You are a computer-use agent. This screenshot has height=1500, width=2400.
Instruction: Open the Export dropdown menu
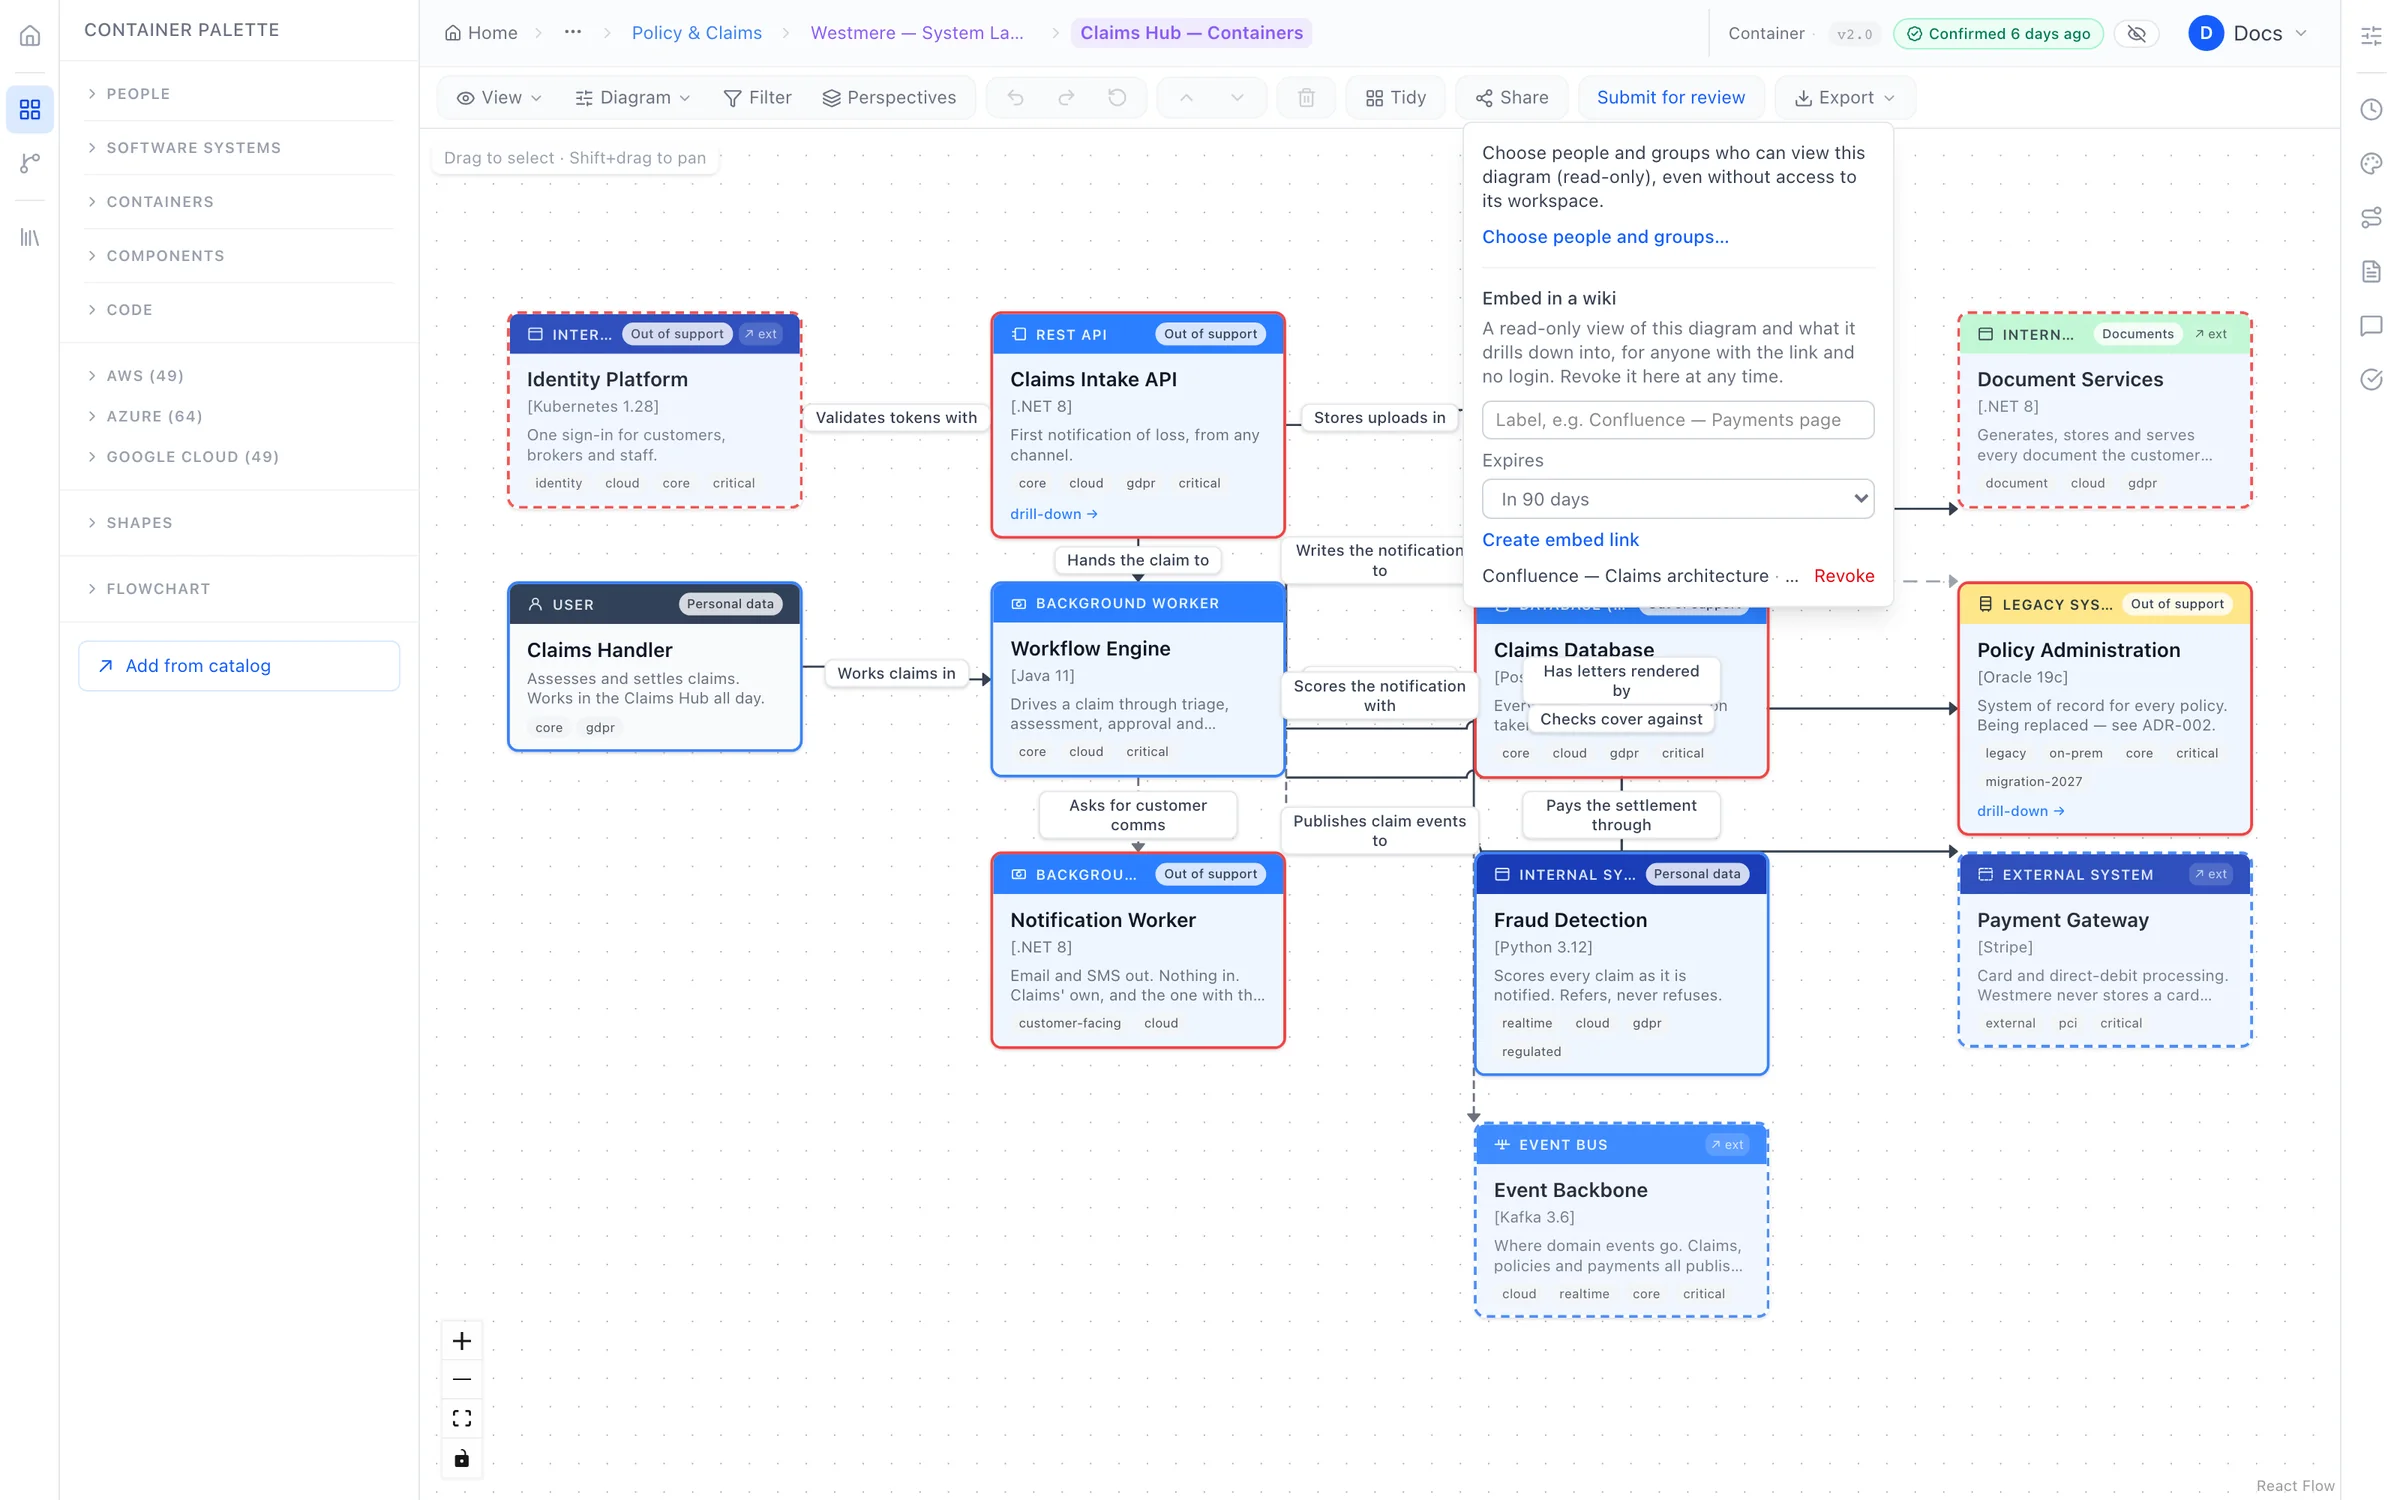pyautogui.click(x=1844, y=97)
